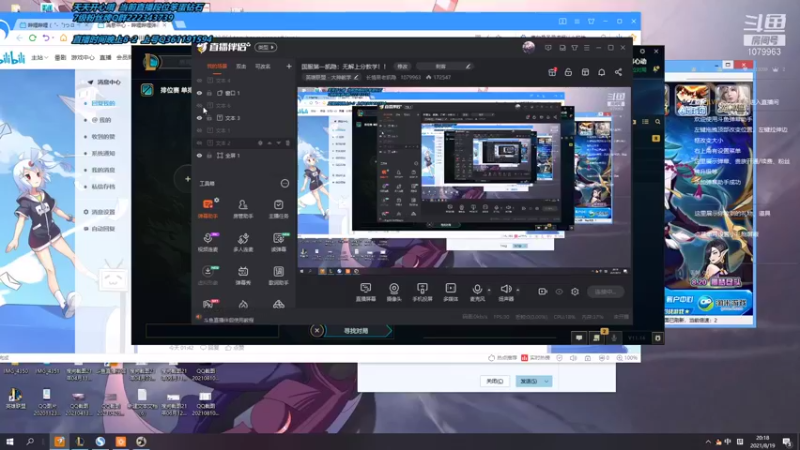
Task: Select the first orange scene tab
Action: tap(217, 66)
